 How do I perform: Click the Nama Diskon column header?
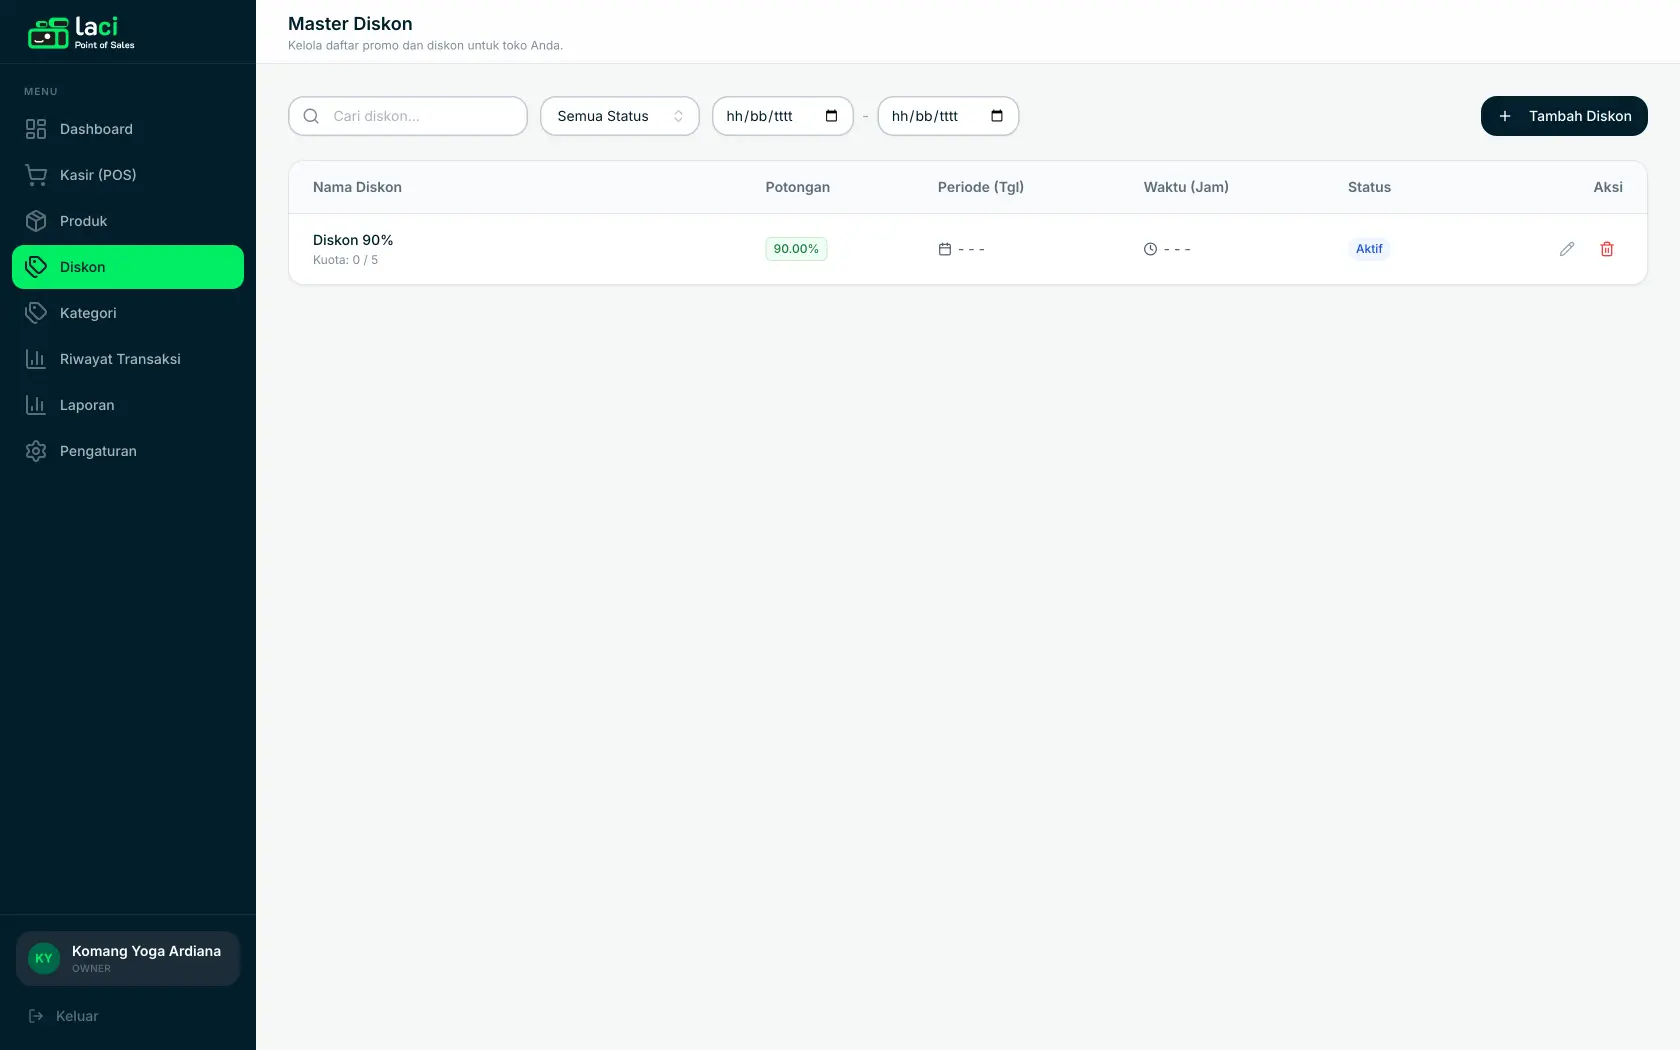[357, 187]
